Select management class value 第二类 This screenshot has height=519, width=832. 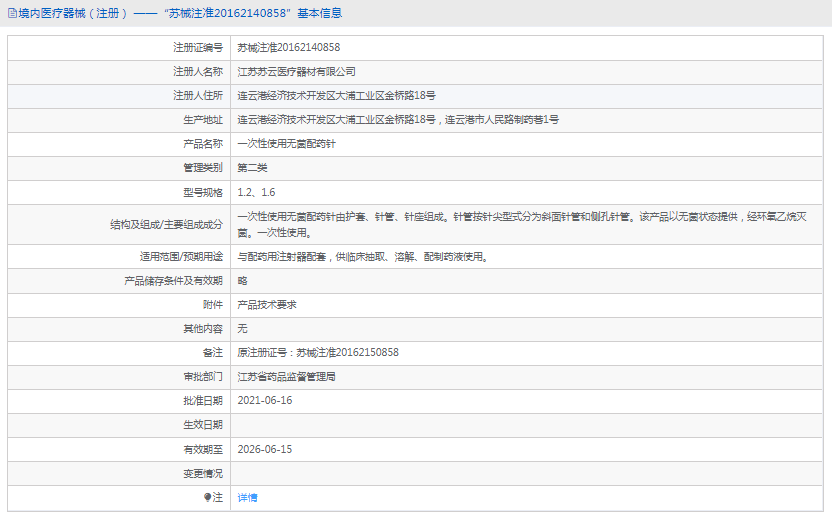(x=252, y=168)
